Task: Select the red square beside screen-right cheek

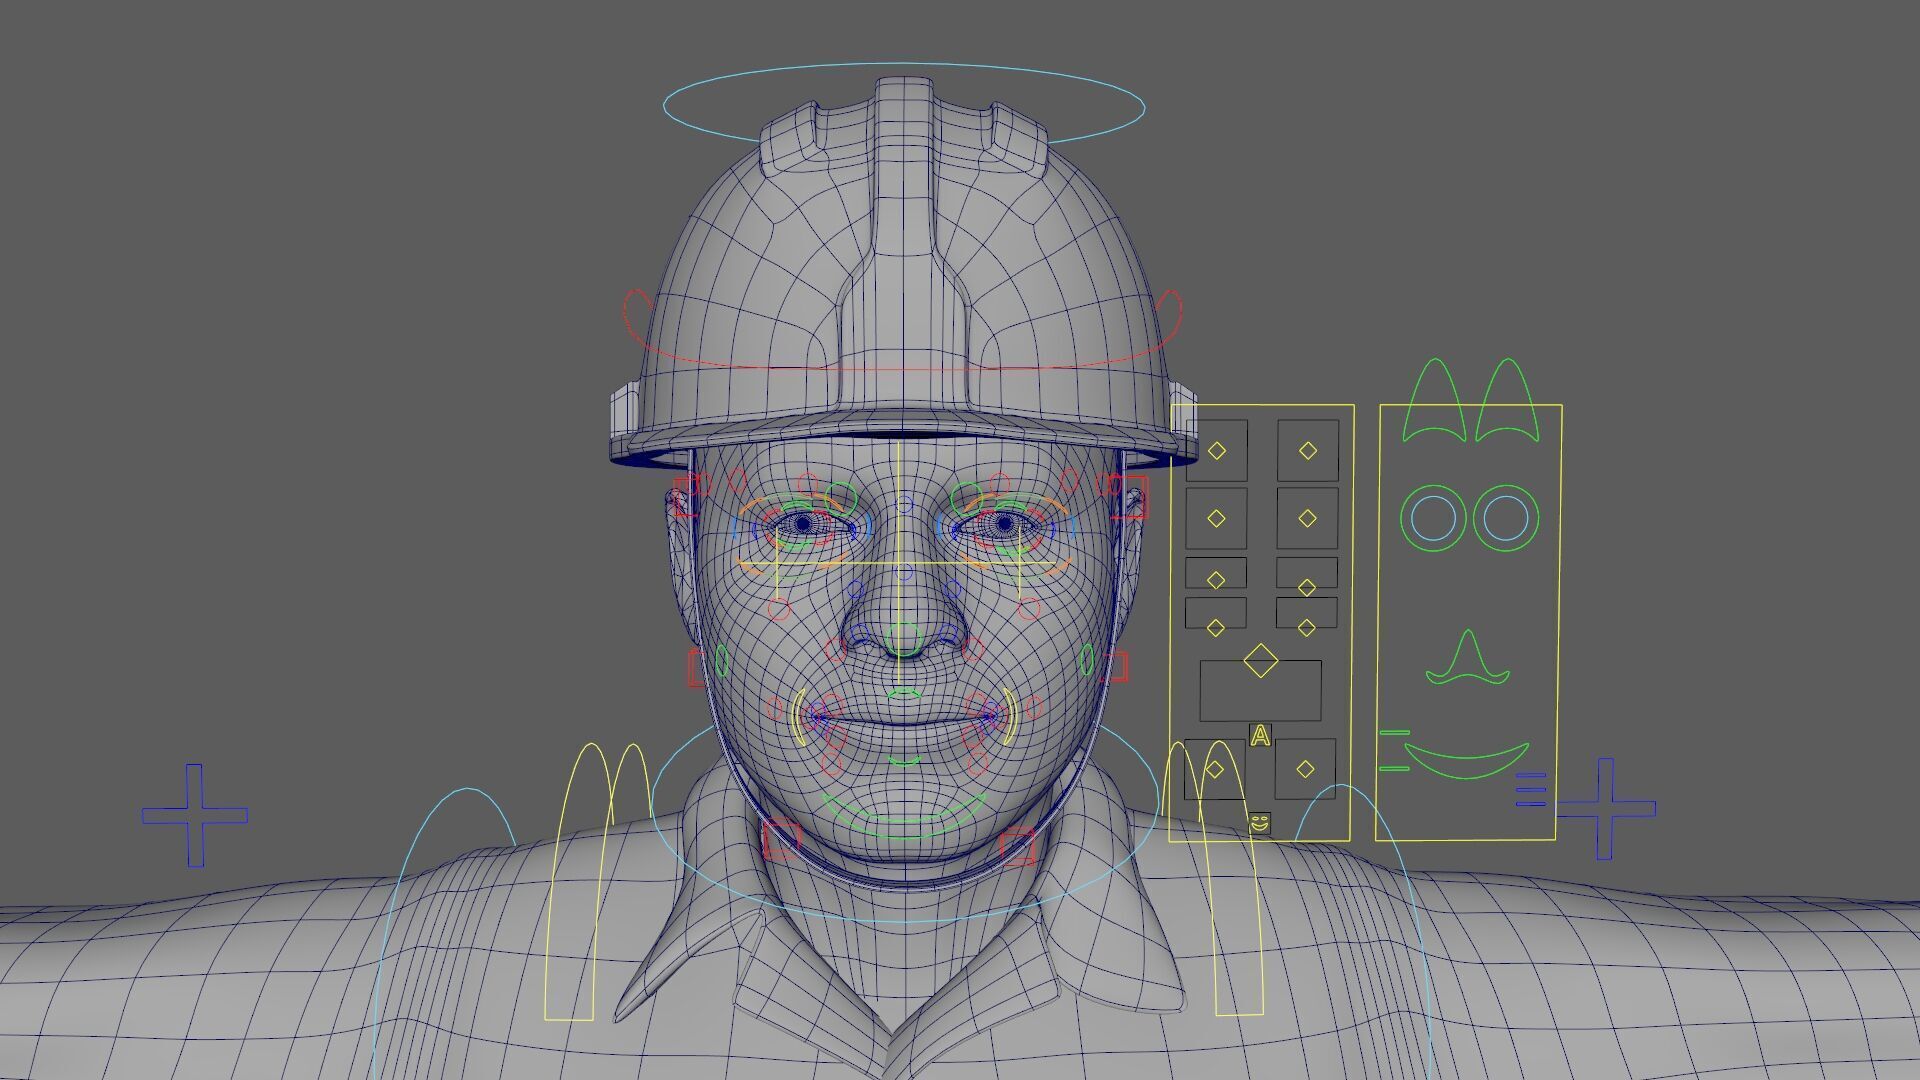Action: (1115, 667)
